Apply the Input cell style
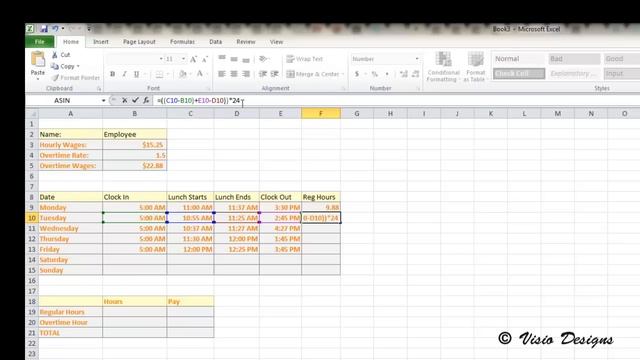The height and width of the screenshot is (360, 640). pyautogui.click(x=622, y=73)
